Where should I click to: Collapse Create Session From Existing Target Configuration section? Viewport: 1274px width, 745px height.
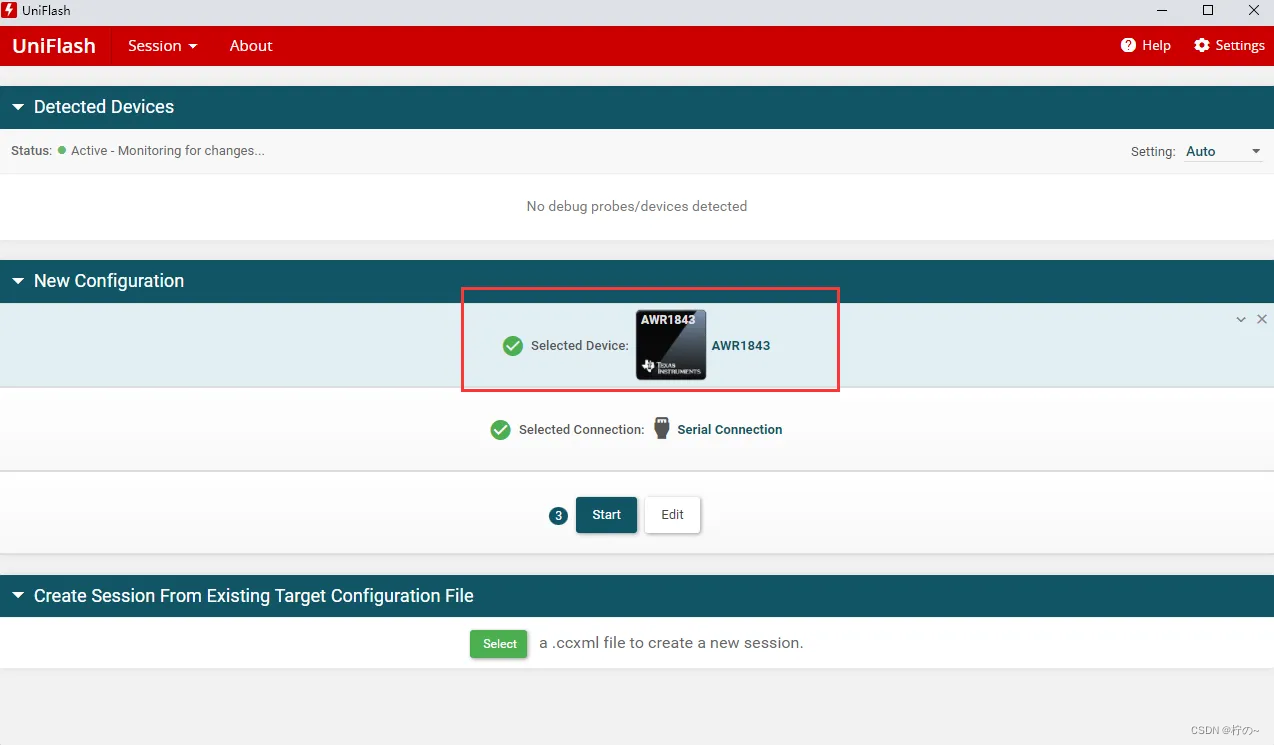18,596
